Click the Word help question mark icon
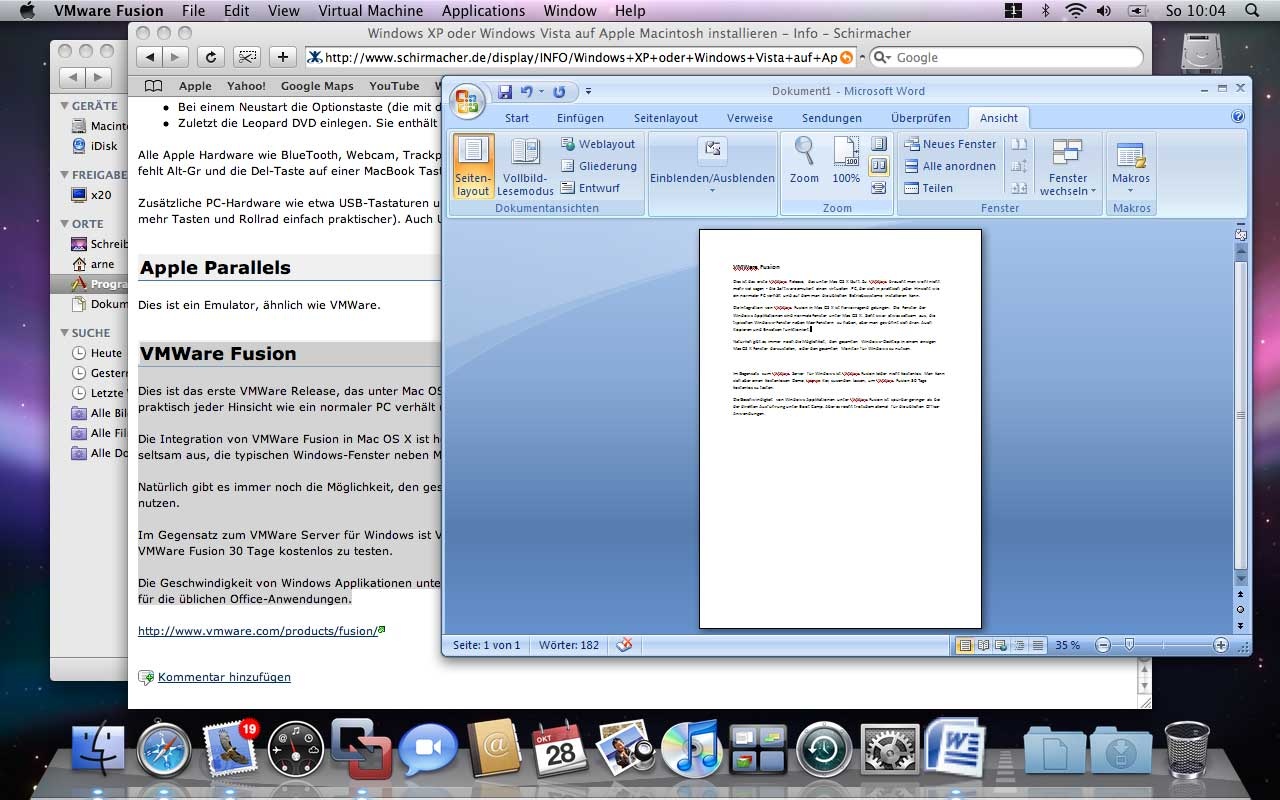Image resolution: width=1280 pixels, height=800 pixels. 1238,117
